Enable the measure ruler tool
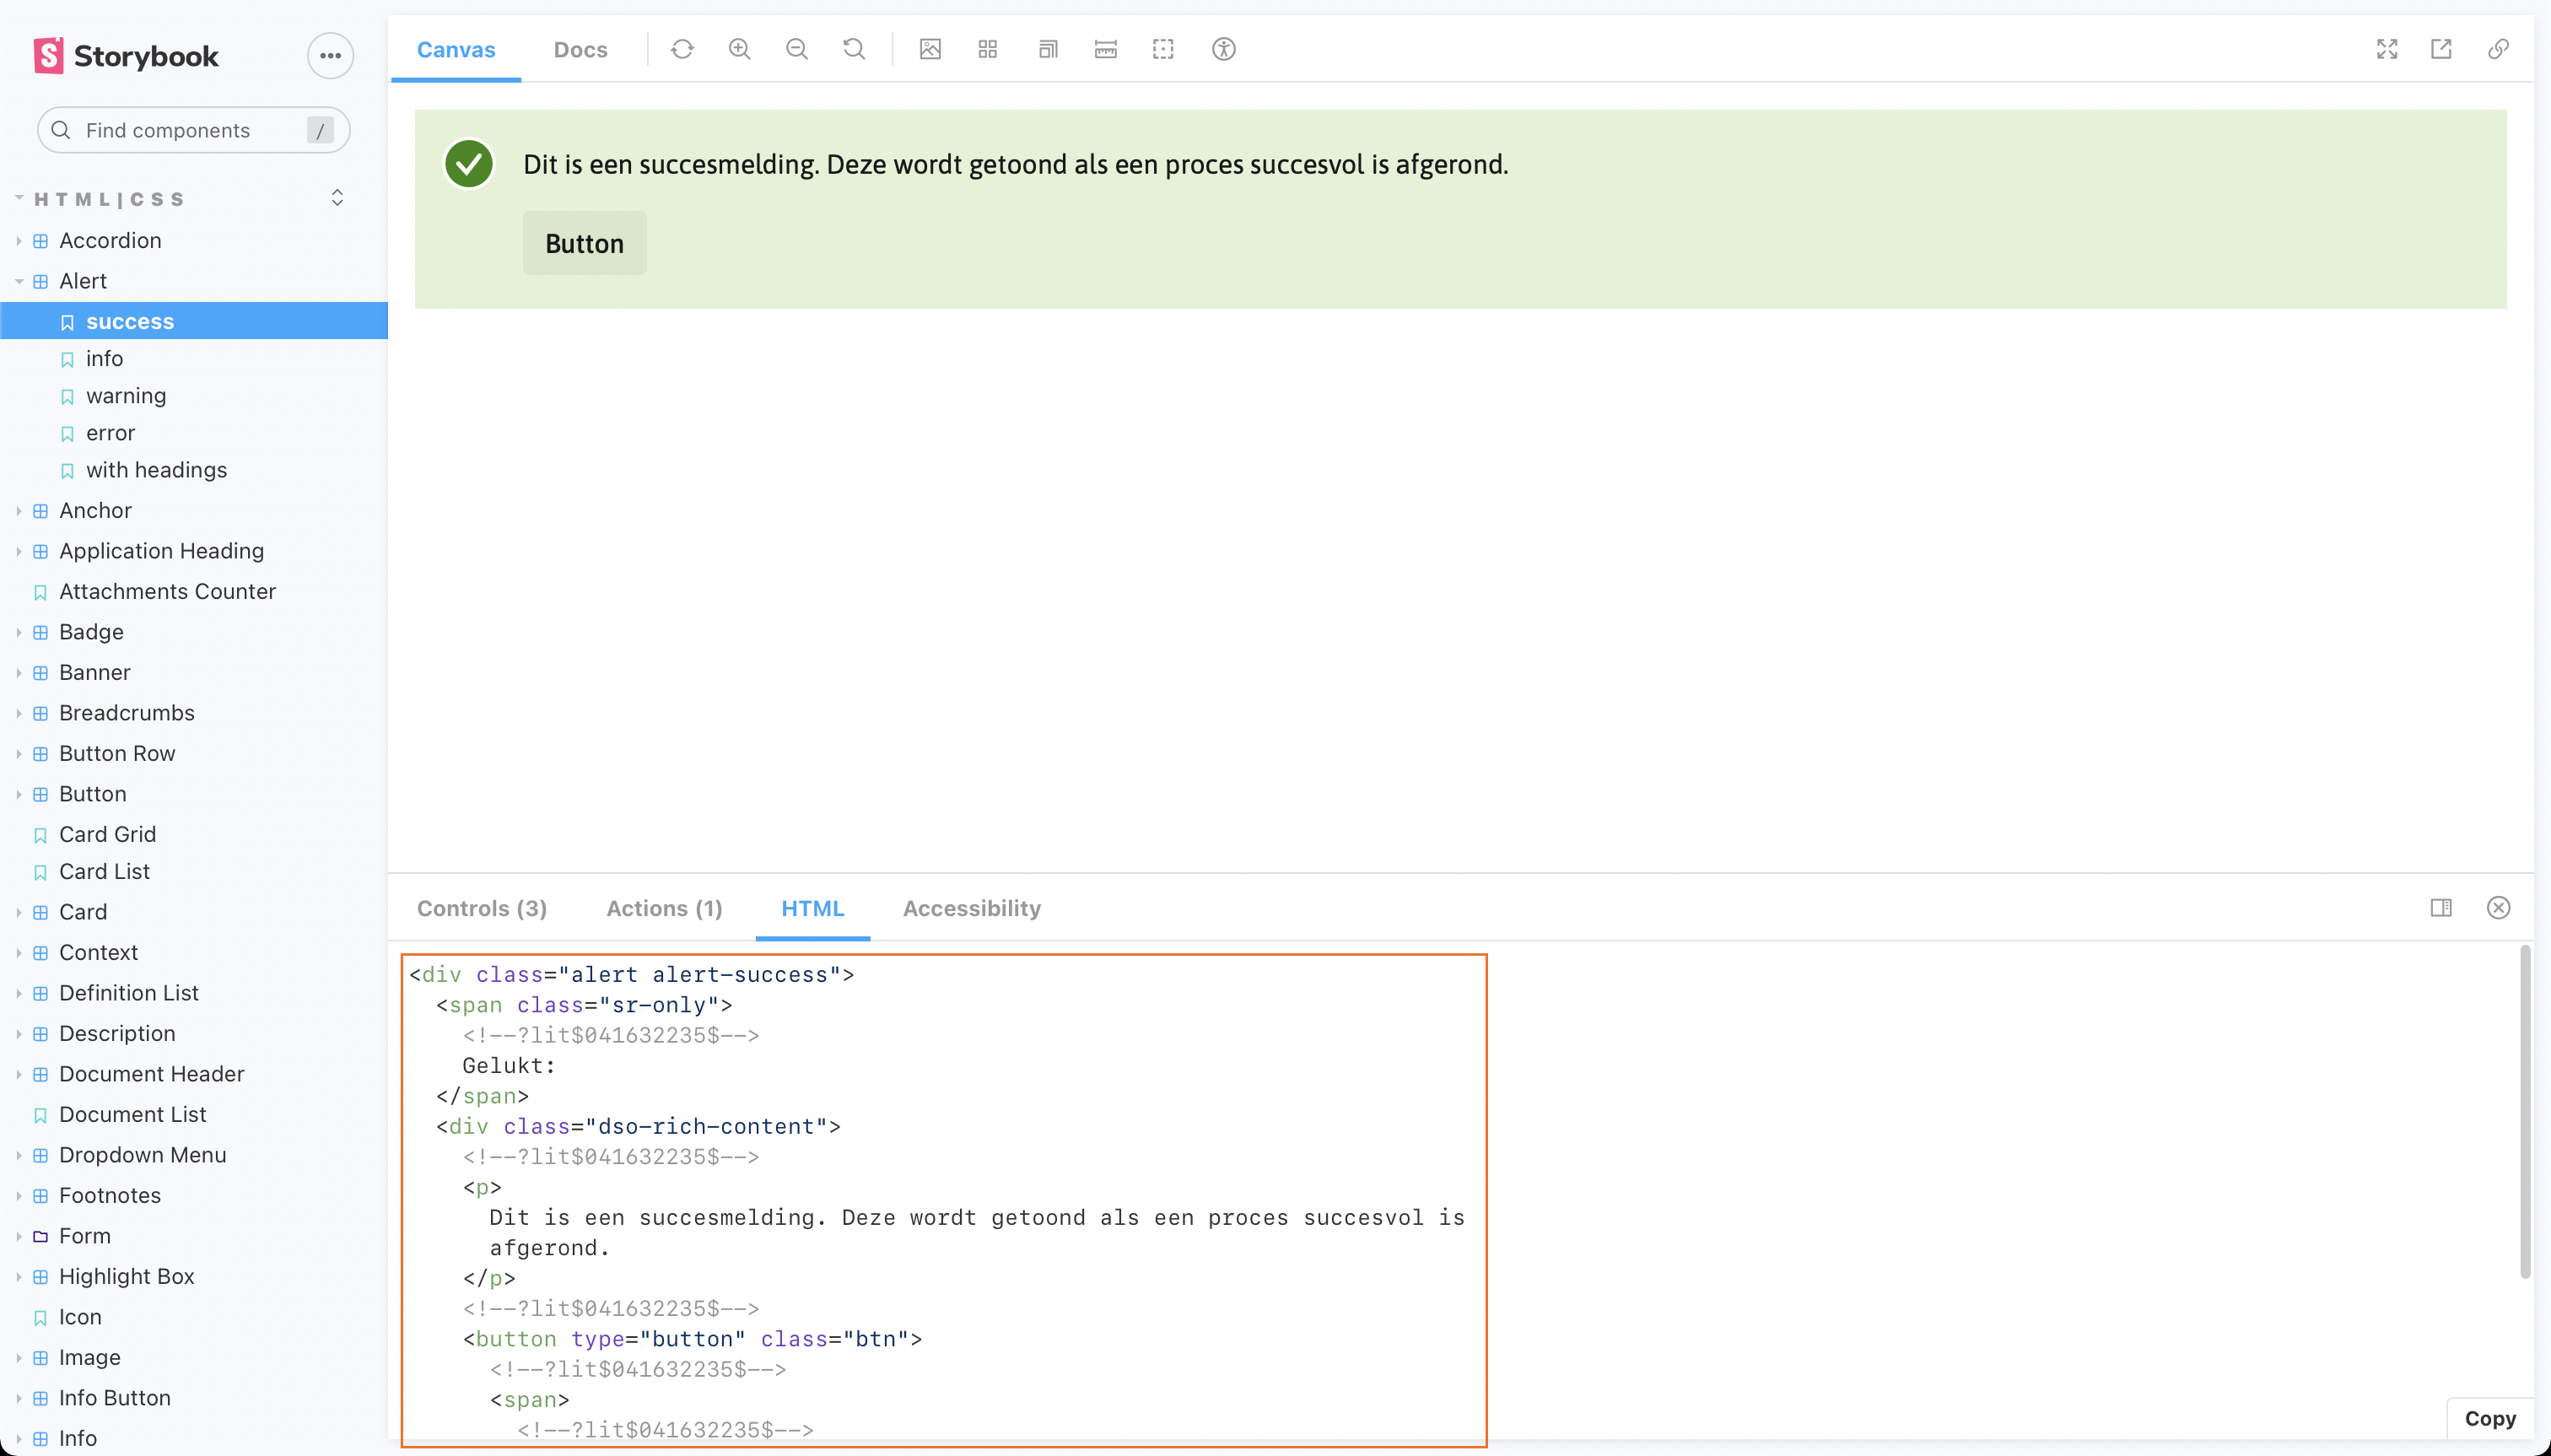The height and width of the screenshot is (1456, 2551). pos(1105,49)
